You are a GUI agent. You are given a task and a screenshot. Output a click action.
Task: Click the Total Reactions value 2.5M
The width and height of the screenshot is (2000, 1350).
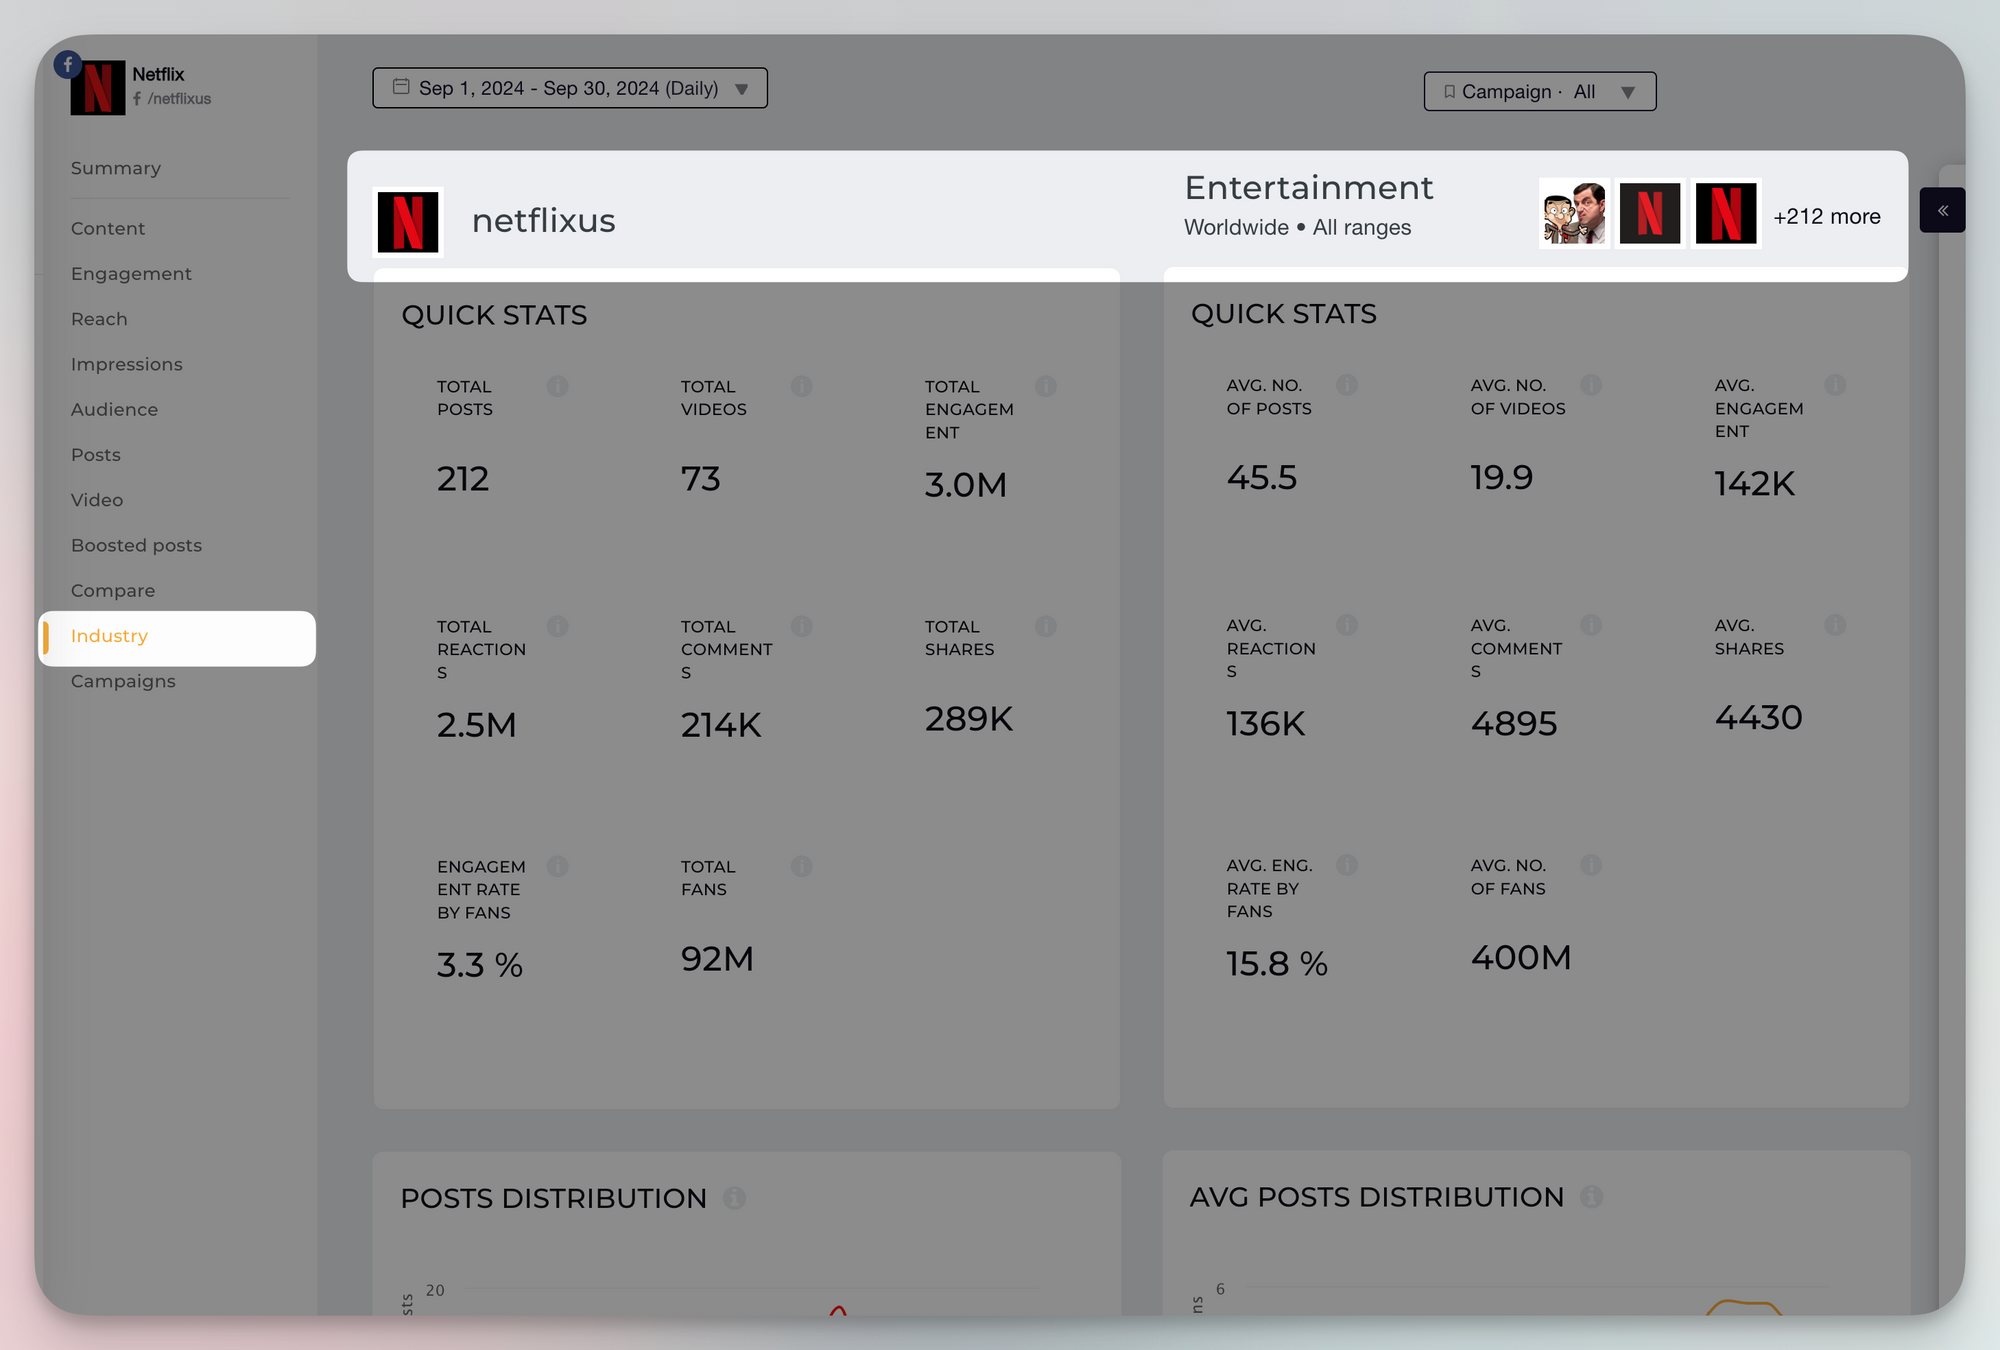(x=477, y=725)
